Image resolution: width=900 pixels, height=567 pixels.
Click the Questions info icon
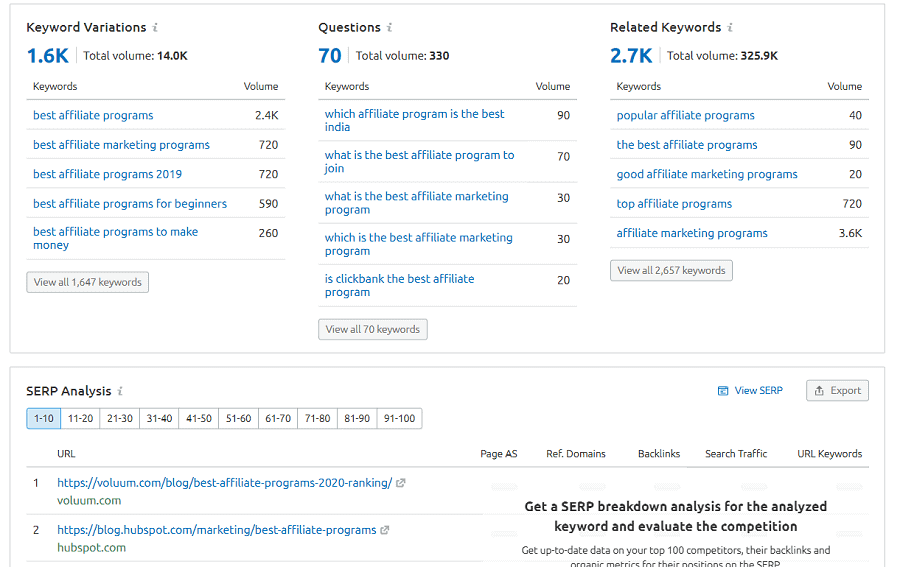click(389, 27)
